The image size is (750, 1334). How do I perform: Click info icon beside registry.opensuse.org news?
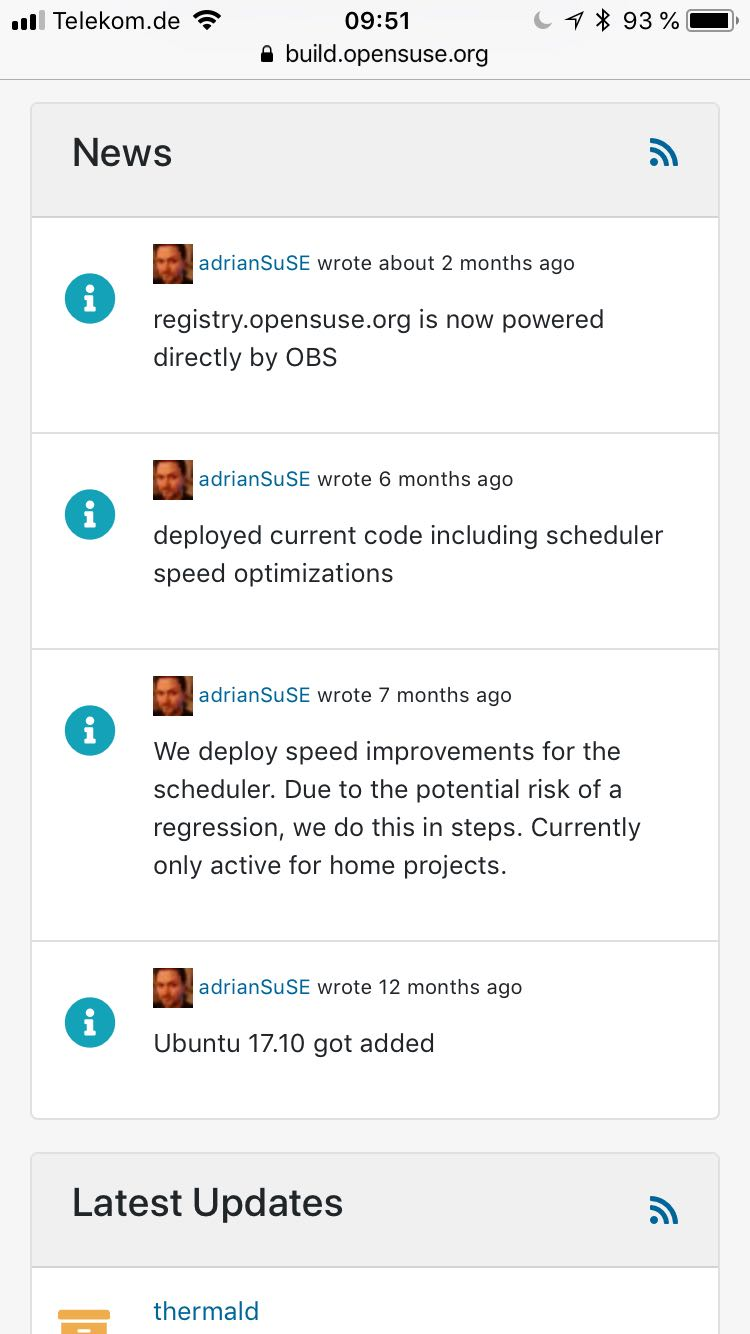[90, 299]
